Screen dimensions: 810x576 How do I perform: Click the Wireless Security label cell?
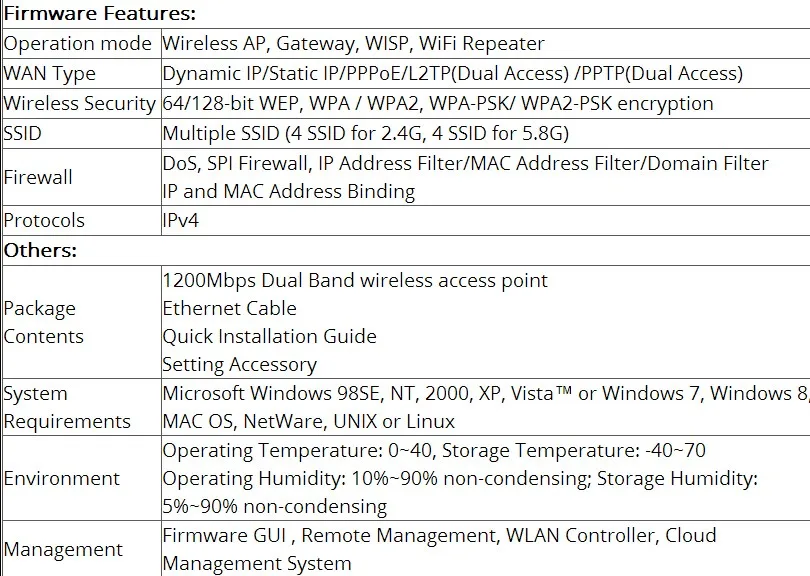(80, 104)
